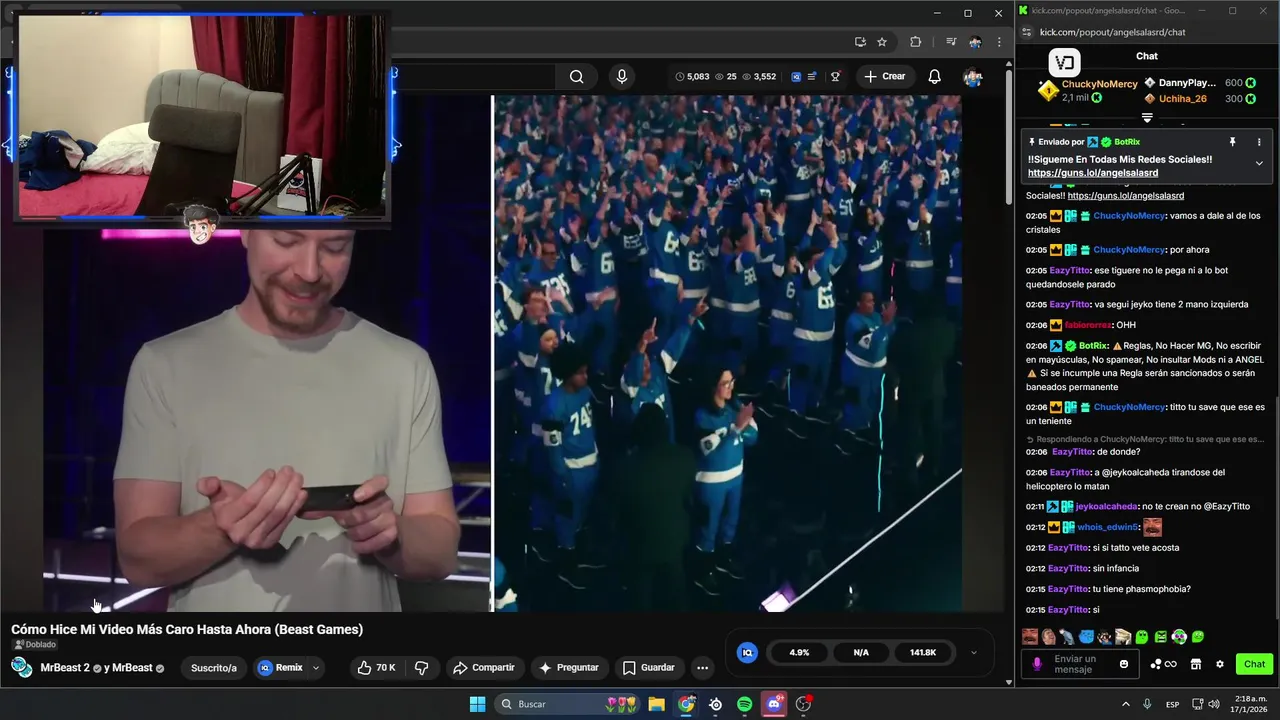Click the trophy icon in YouTube header
1280x720 pixels.
(835, 77)
